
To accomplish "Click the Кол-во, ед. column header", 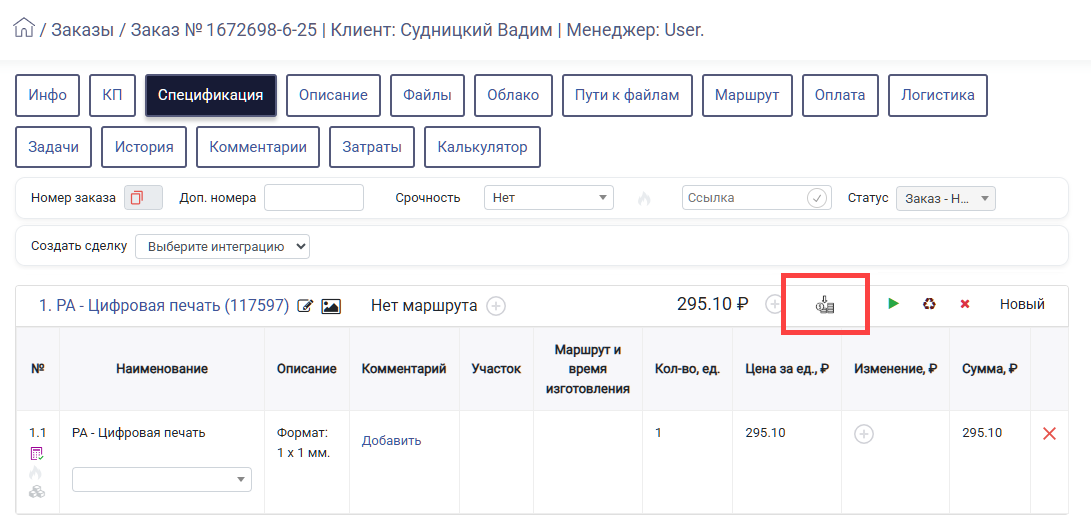I will tap(687, 369).
